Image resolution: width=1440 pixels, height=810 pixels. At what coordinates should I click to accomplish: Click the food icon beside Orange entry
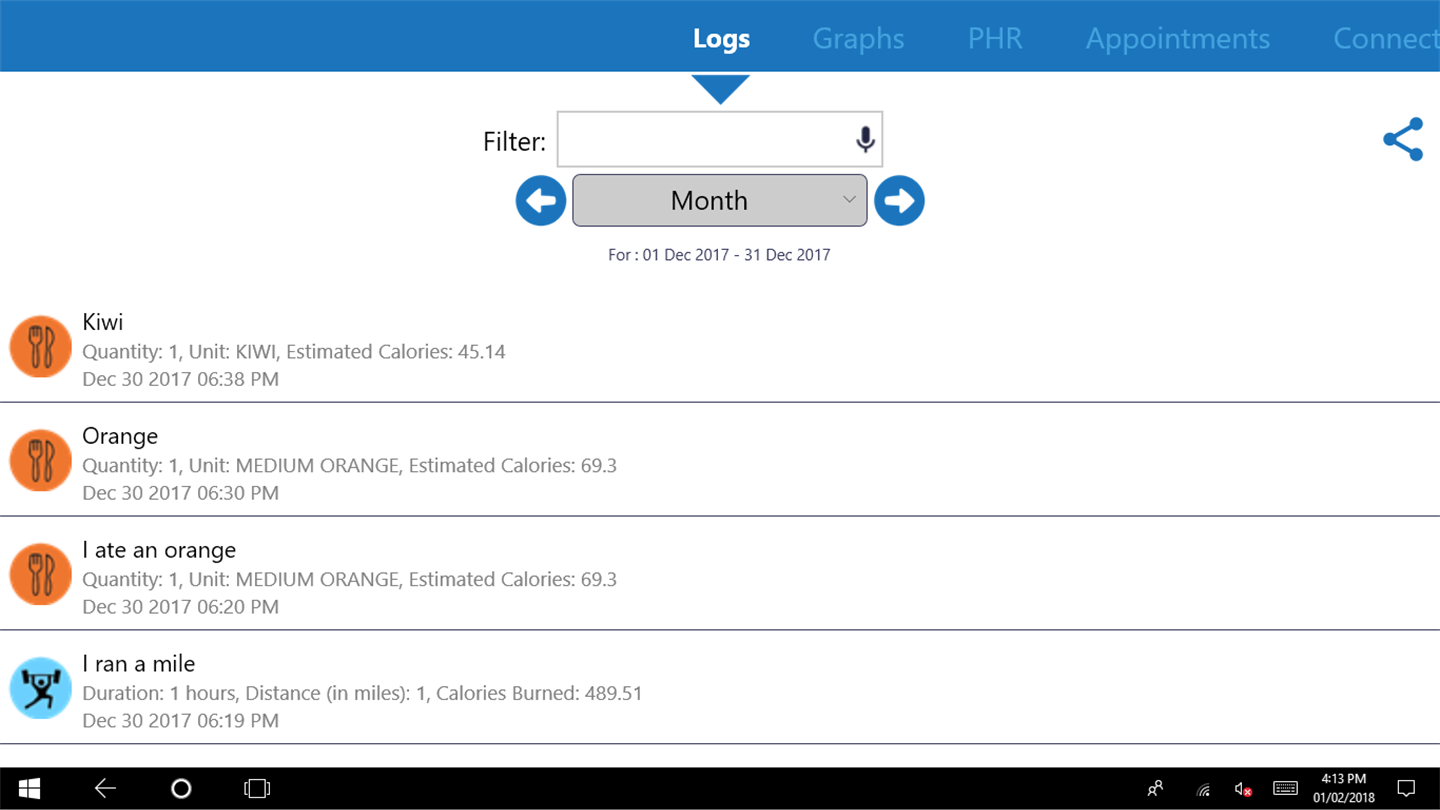point(41,461)
